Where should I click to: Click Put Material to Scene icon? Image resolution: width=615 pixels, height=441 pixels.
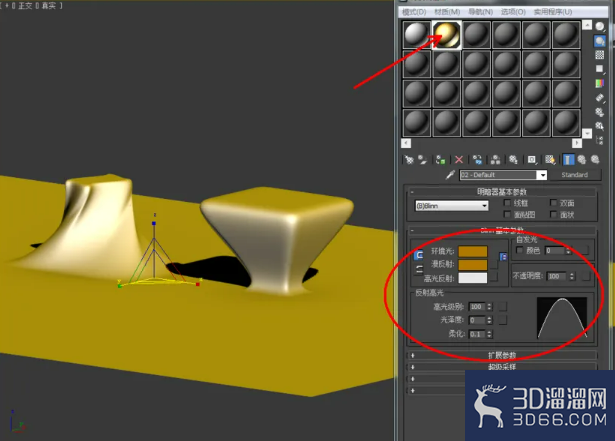pos(422,160)
